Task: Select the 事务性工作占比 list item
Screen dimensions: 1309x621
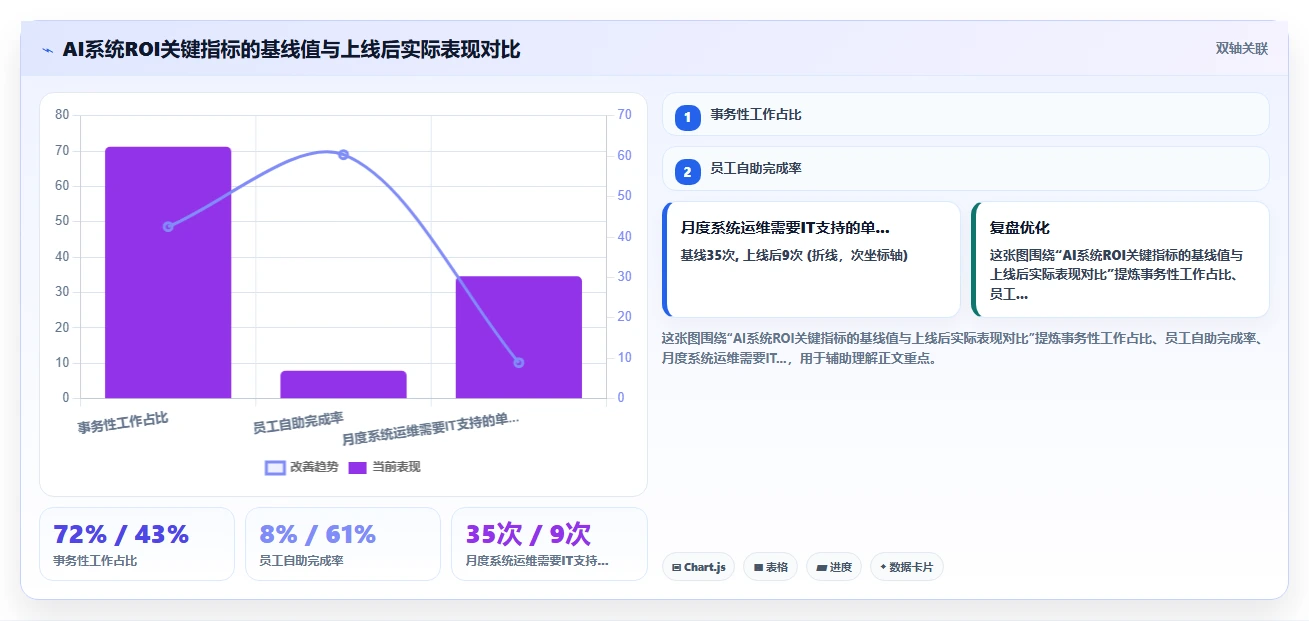Action: [965, 114]
